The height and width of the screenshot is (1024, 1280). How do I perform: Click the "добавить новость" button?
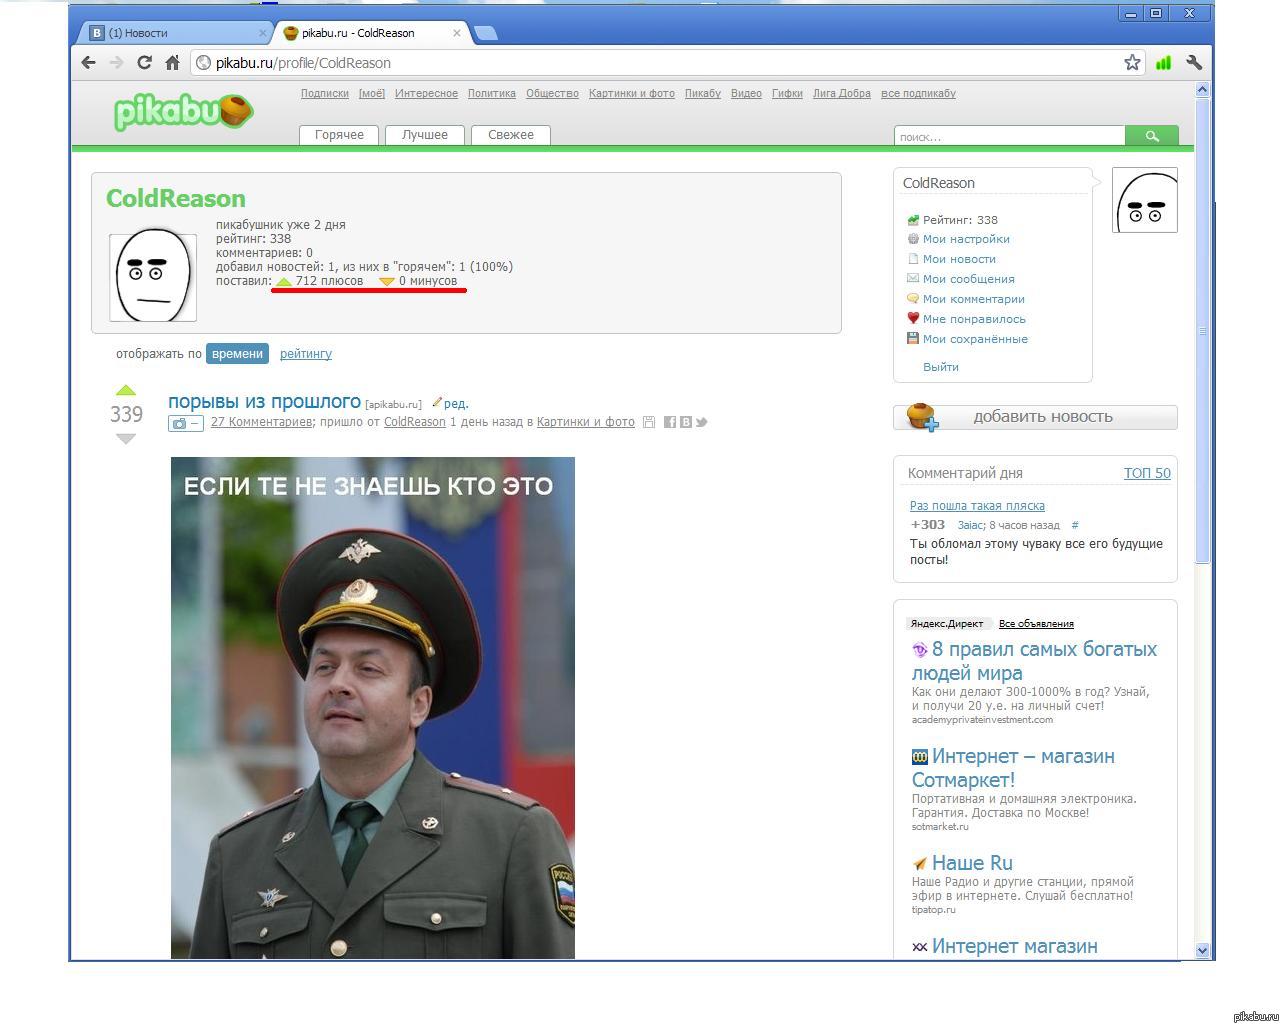1035,417
